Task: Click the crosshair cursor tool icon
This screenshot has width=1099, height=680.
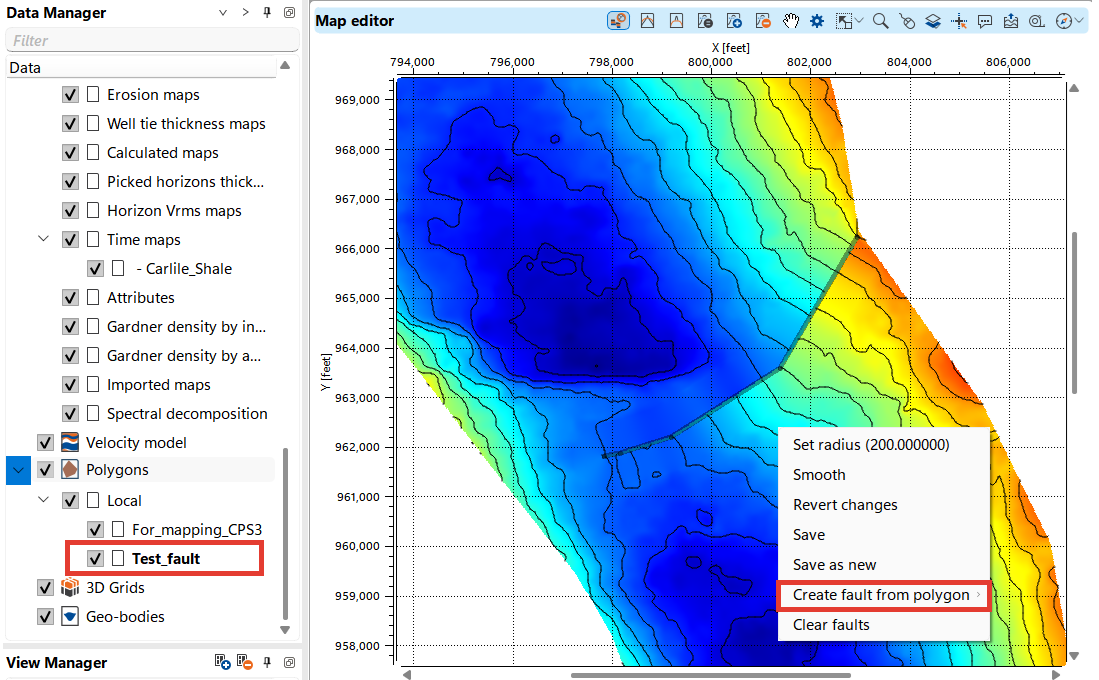Action: [x=958, y=21]
